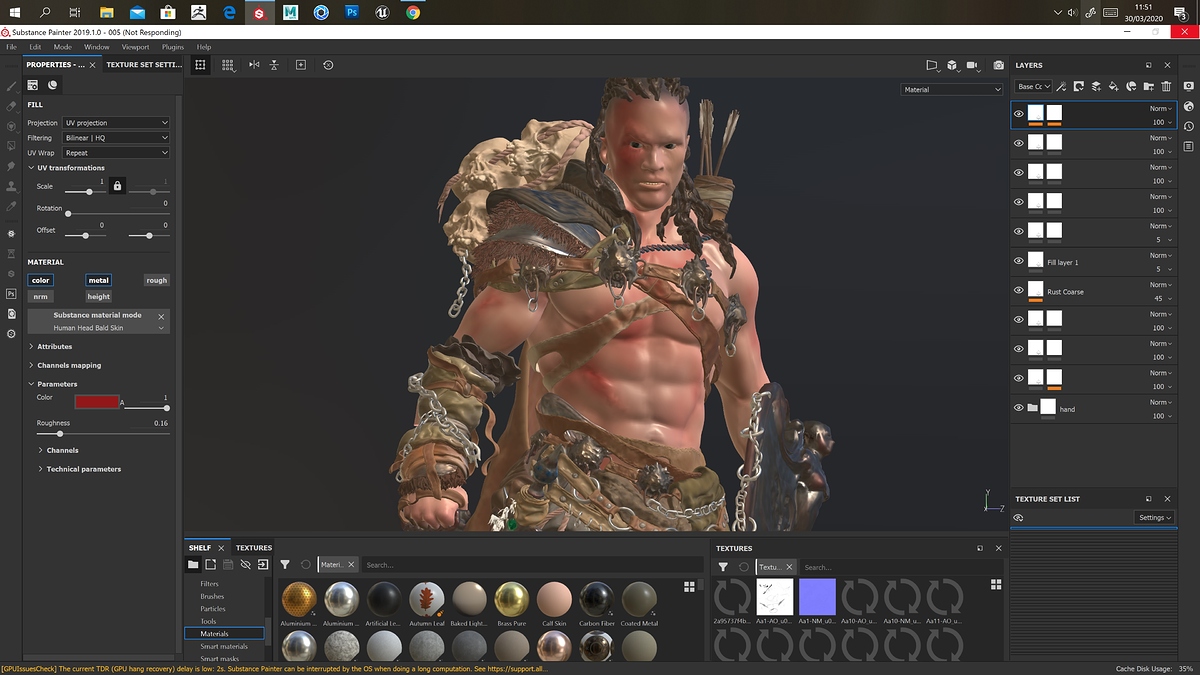The width and height of the screenshot is (1200, 675).
Task: Open the Filtering Bilinear HQ dropdown
Action: (116, 138)
